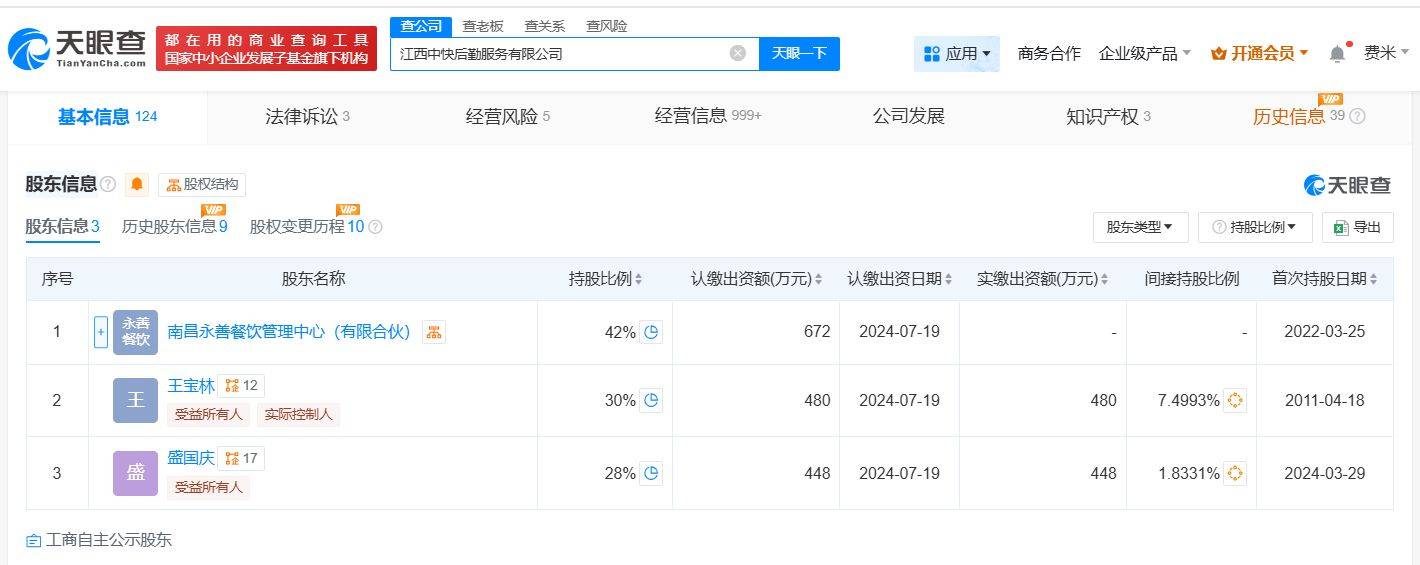Click the 2022-03-25 date cell
Image resolution: width=1420 pixels, height=565 pixels.
pos(1324,332)
